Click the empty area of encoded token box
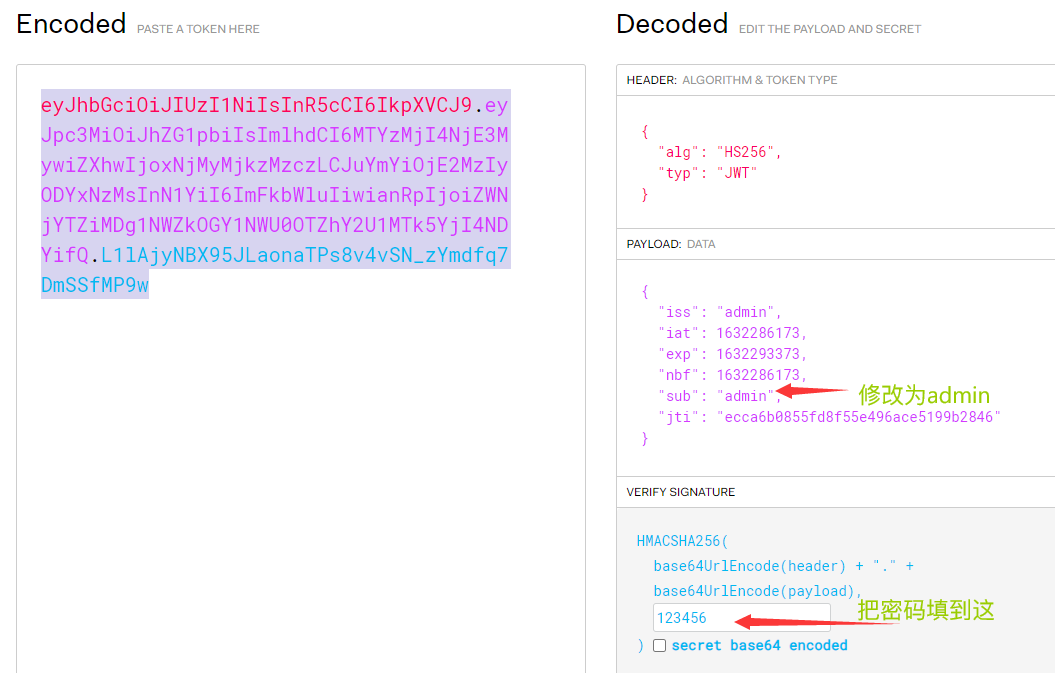Screen dimensions: 1055x673 click(x=301, y=485)
